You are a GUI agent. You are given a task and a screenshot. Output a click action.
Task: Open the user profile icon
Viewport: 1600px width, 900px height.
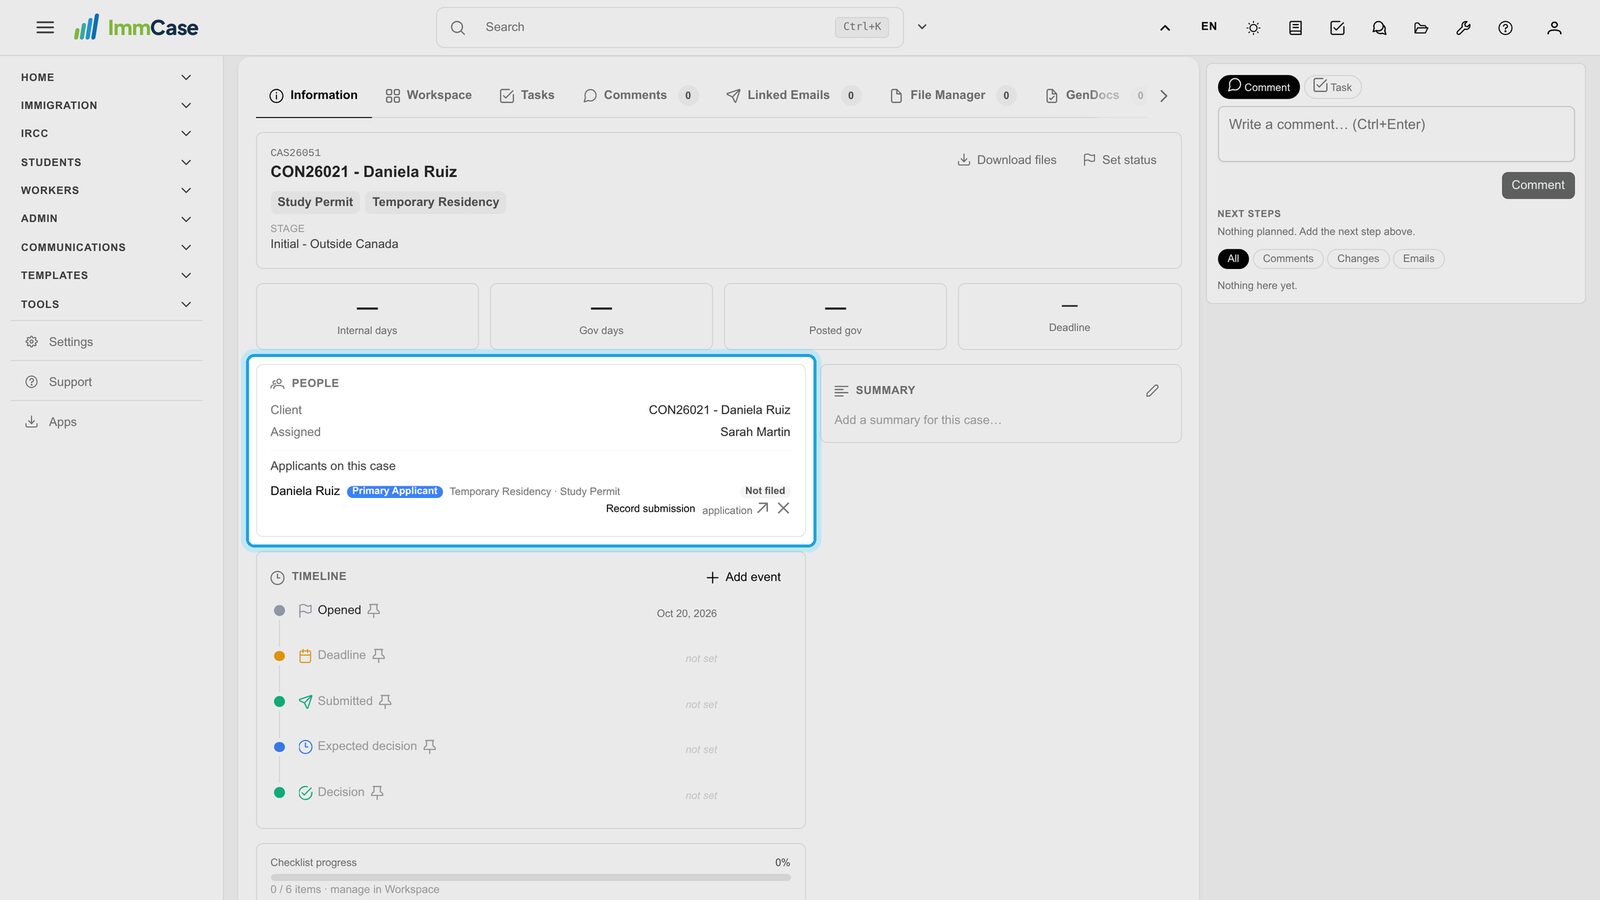[1554, 28]
